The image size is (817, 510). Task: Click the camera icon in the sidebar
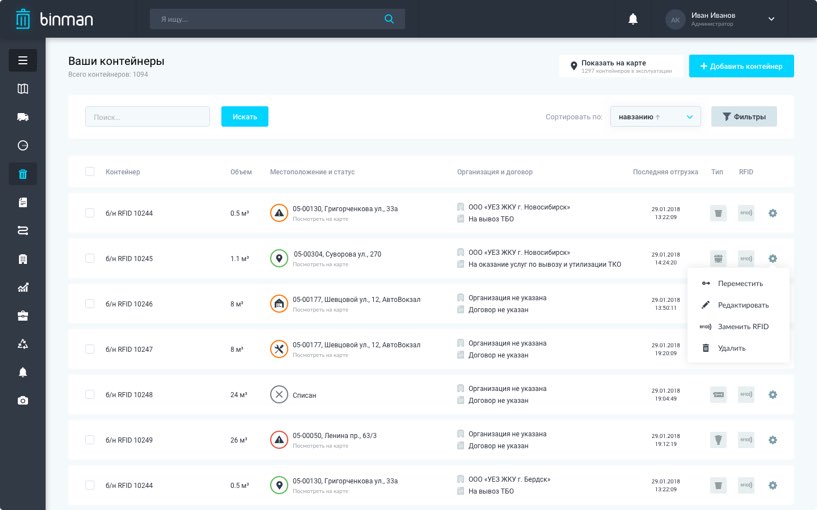pos(23,400)
